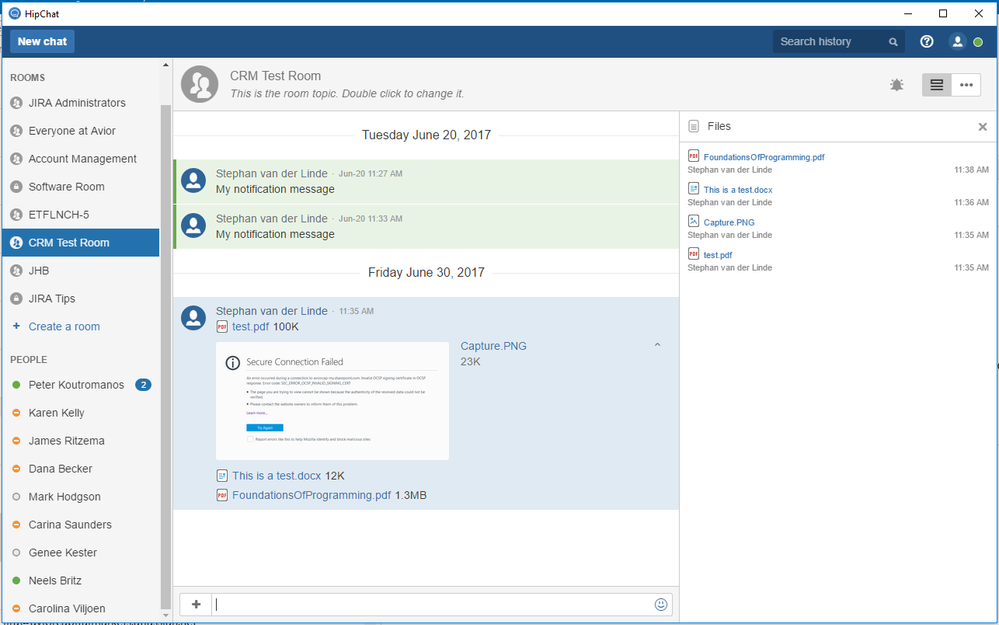
Task: Open Capture.PNG in Files panel
Action: tap(729, 222)
